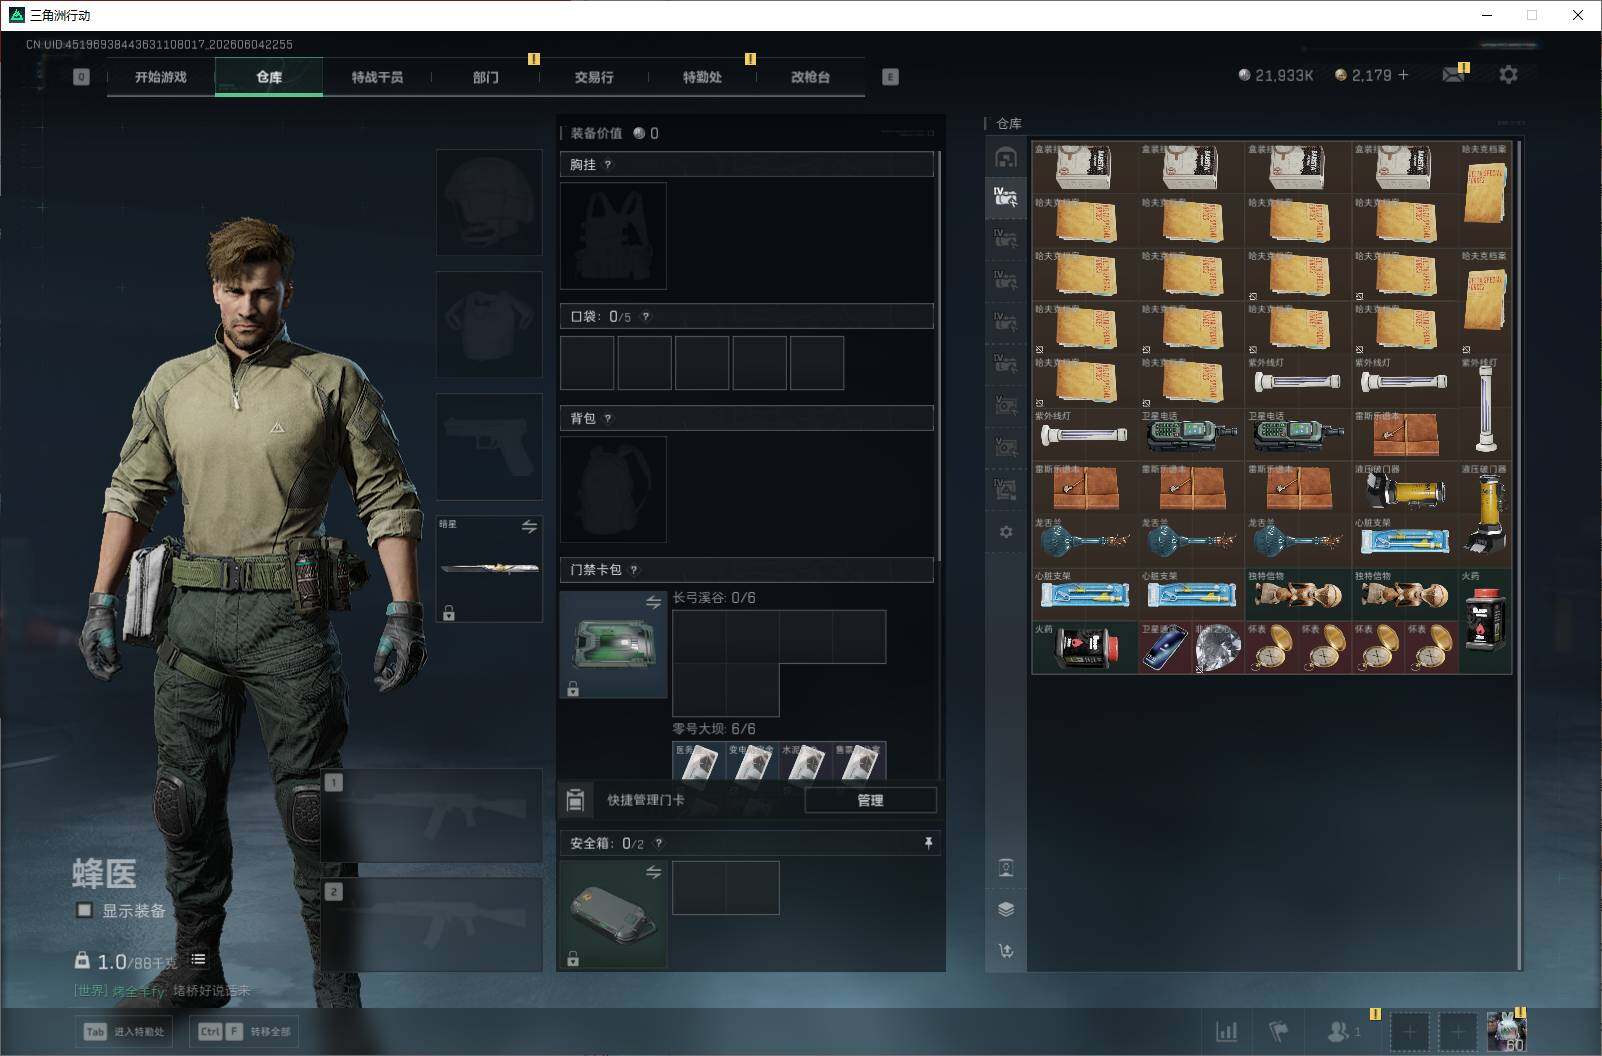Open the flag icon in bottom bar
Image resolution: width=1602 pixels, height=1056 pixels.
(1279, 1031)
